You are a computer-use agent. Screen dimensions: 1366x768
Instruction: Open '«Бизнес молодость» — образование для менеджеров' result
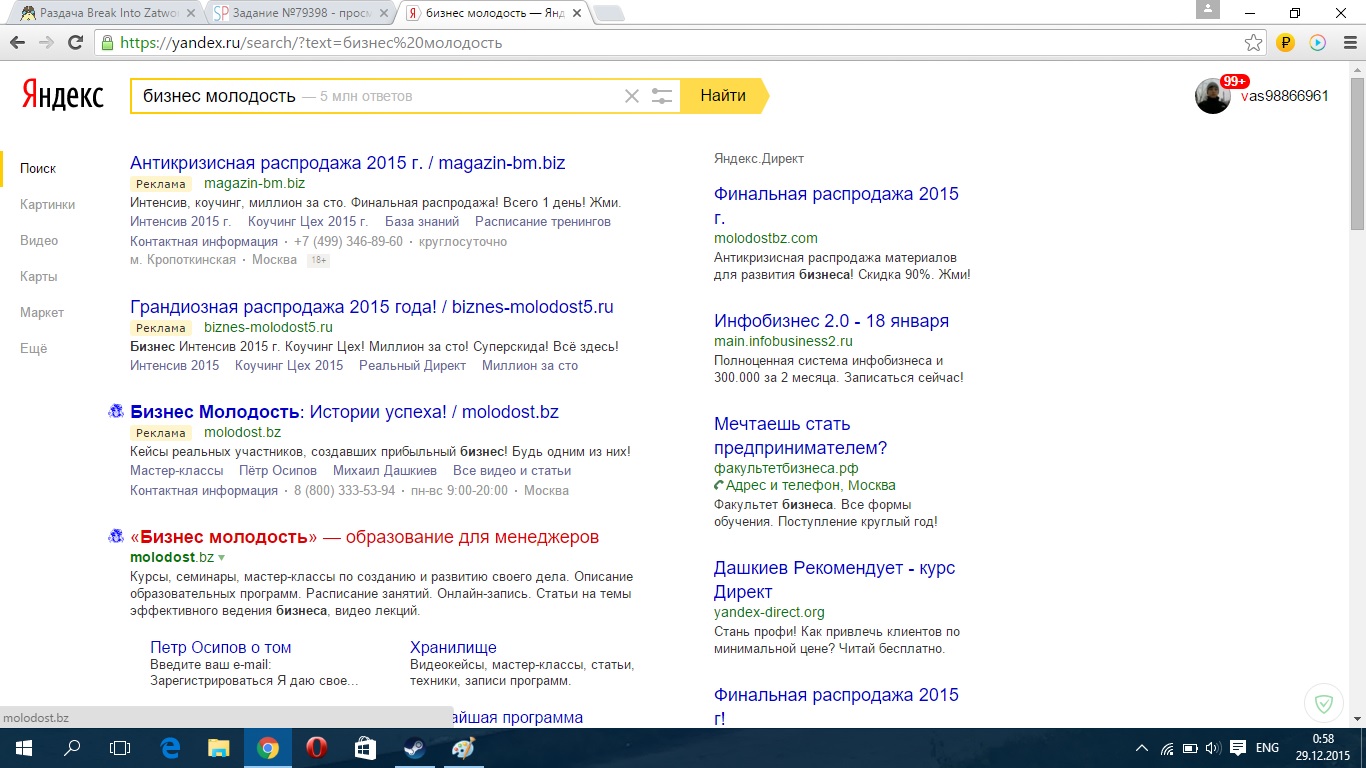(x=364, y=537)
